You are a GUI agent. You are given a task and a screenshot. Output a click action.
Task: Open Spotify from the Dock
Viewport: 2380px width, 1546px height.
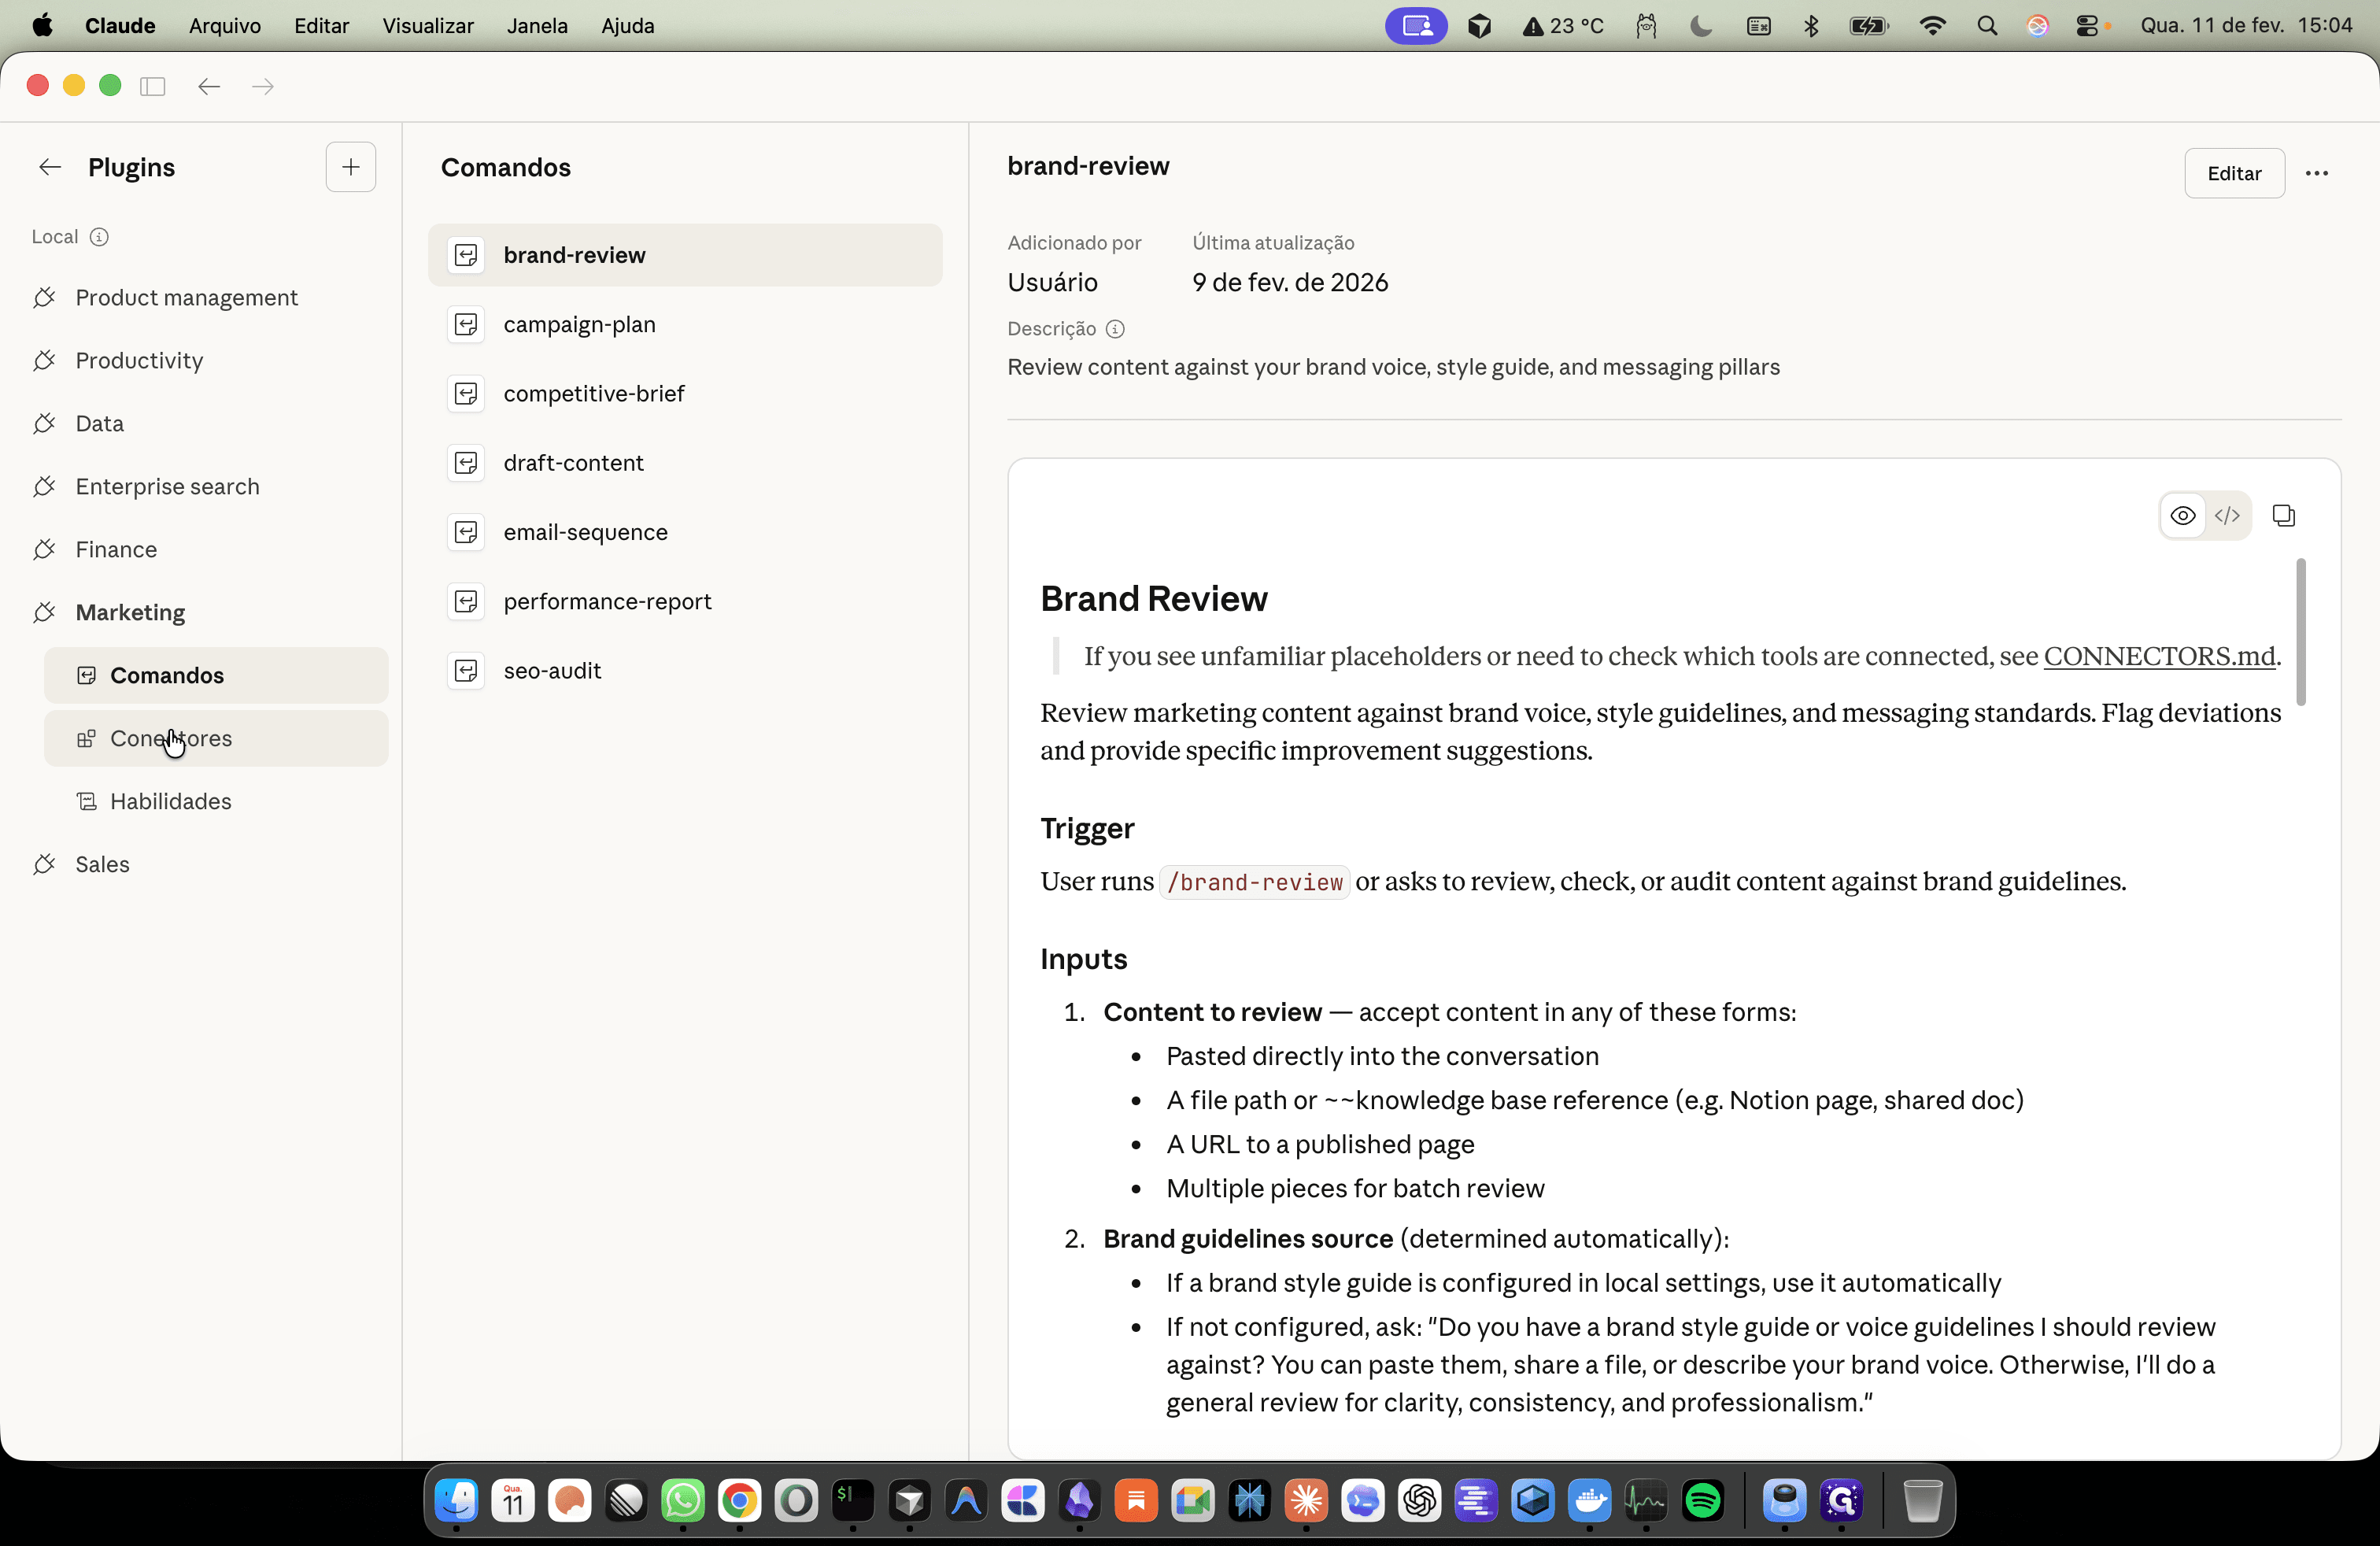1702,1500
